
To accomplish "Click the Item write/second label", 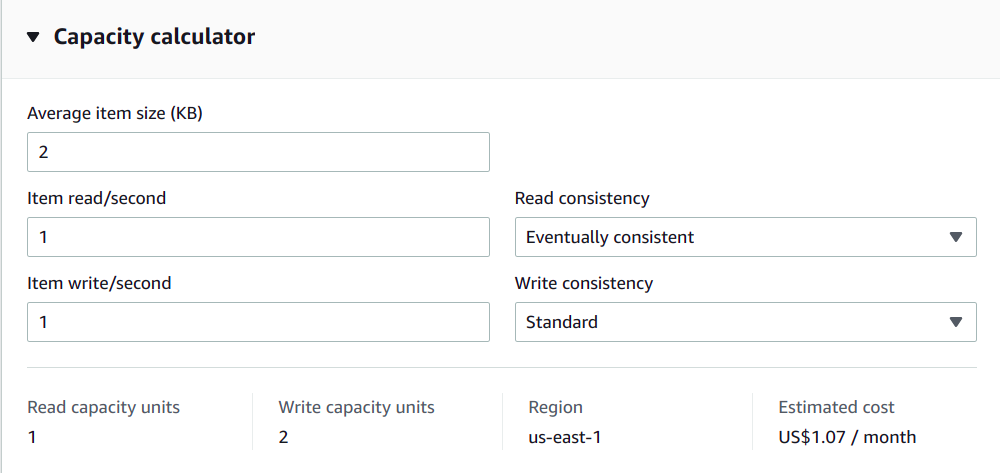I will point(99,283).
